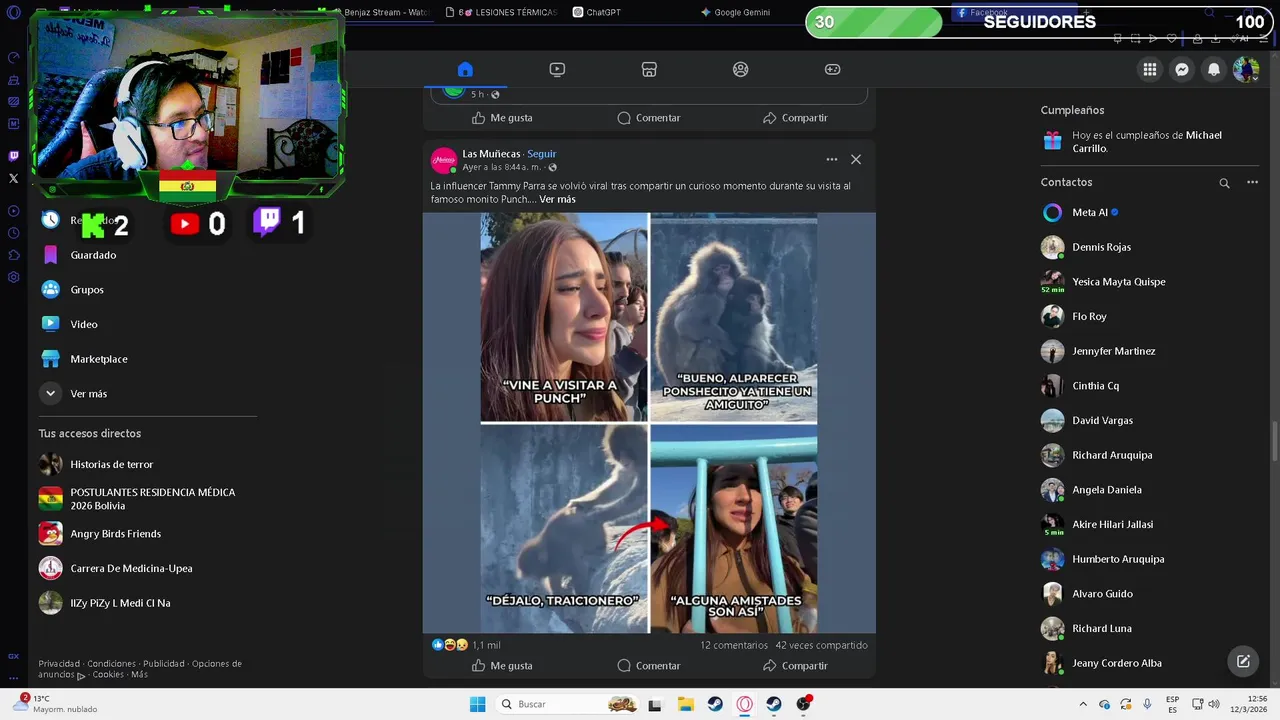Follow Las Muñecas page via Seguir
The height and width of the screenshot is (720, 1280).
click(x=542, y=154)
